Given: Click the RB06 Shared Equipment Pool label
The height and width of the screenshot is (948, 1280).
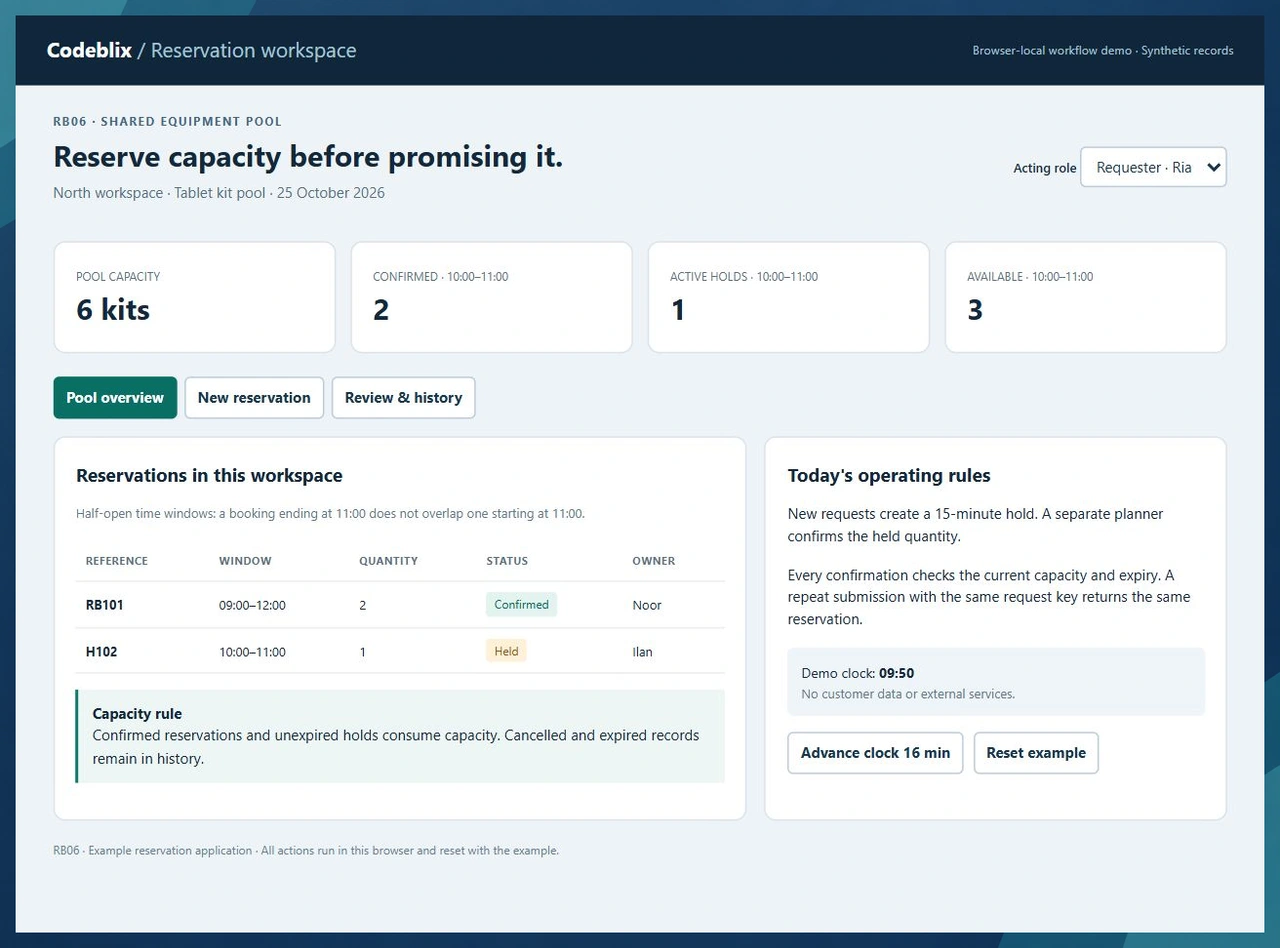Looking at the screenshot, I should (x=167, y=121).
